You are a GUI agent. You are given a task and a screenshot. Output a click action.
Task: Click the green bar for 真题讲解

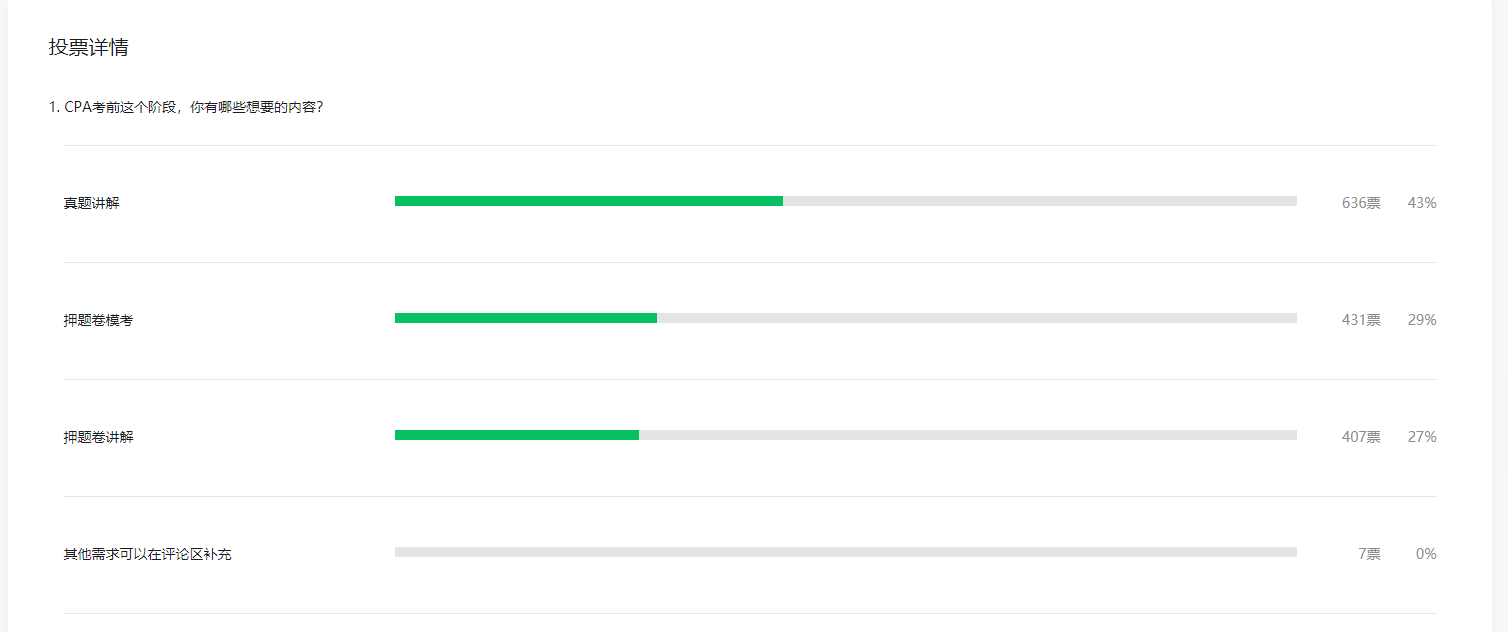[x=589, y=201]
